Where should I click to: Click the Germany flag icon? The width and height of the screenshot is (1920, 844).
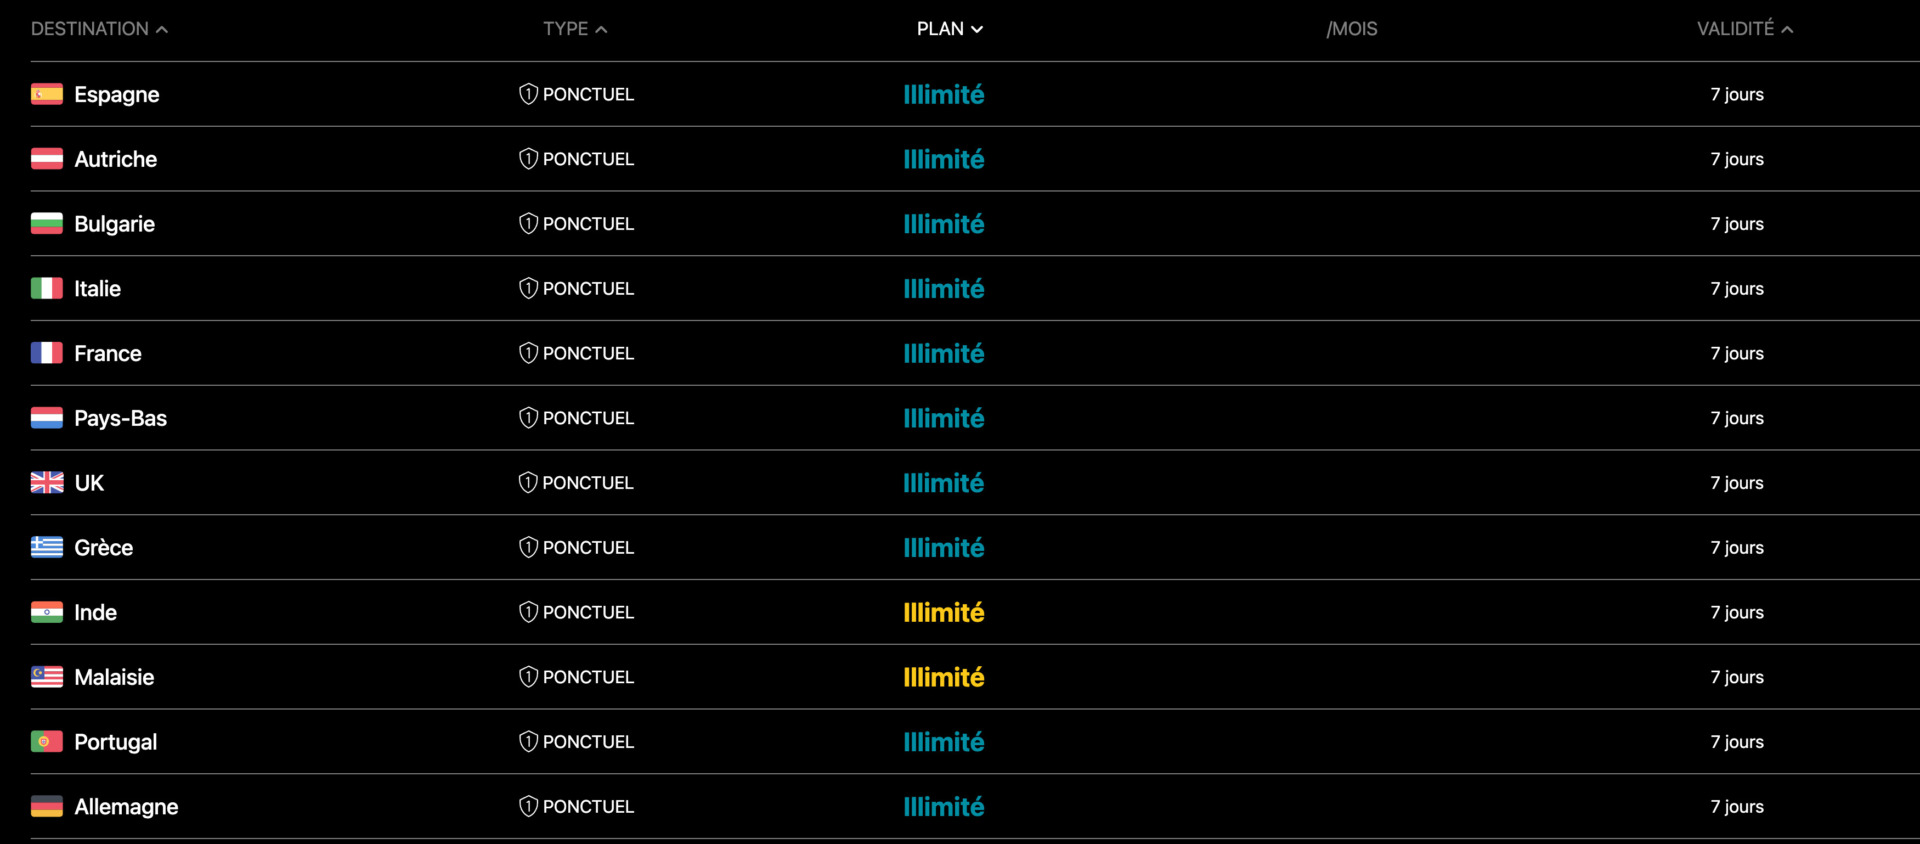(47, 806)
